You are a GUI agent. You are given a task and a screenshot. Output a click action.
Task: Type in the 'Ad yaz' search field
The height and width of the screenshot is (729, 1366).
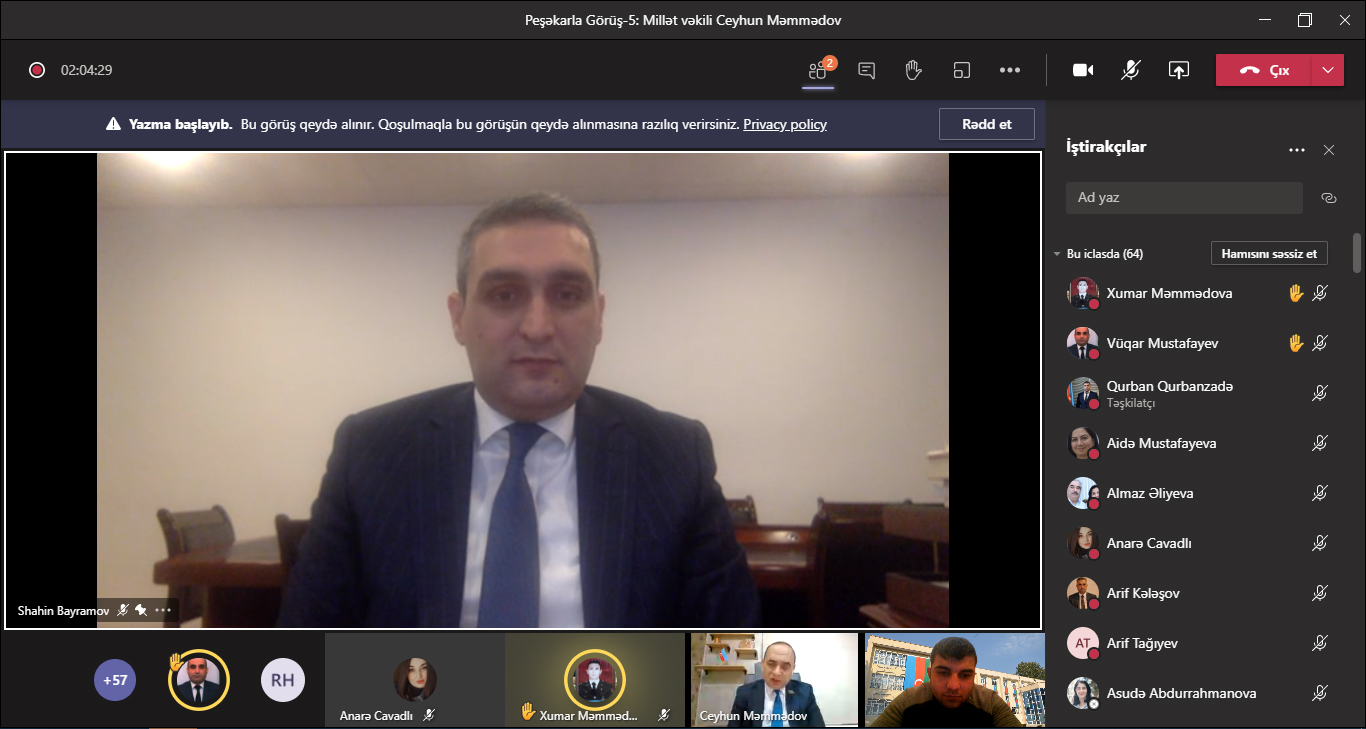click(x=1184, y=198)
